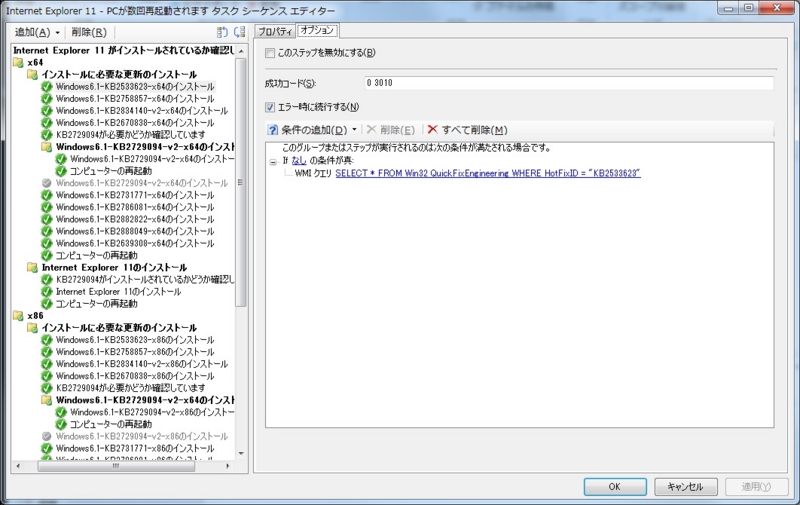Select Internet Explorer 11のインストール group folder icon

[33, 268]
